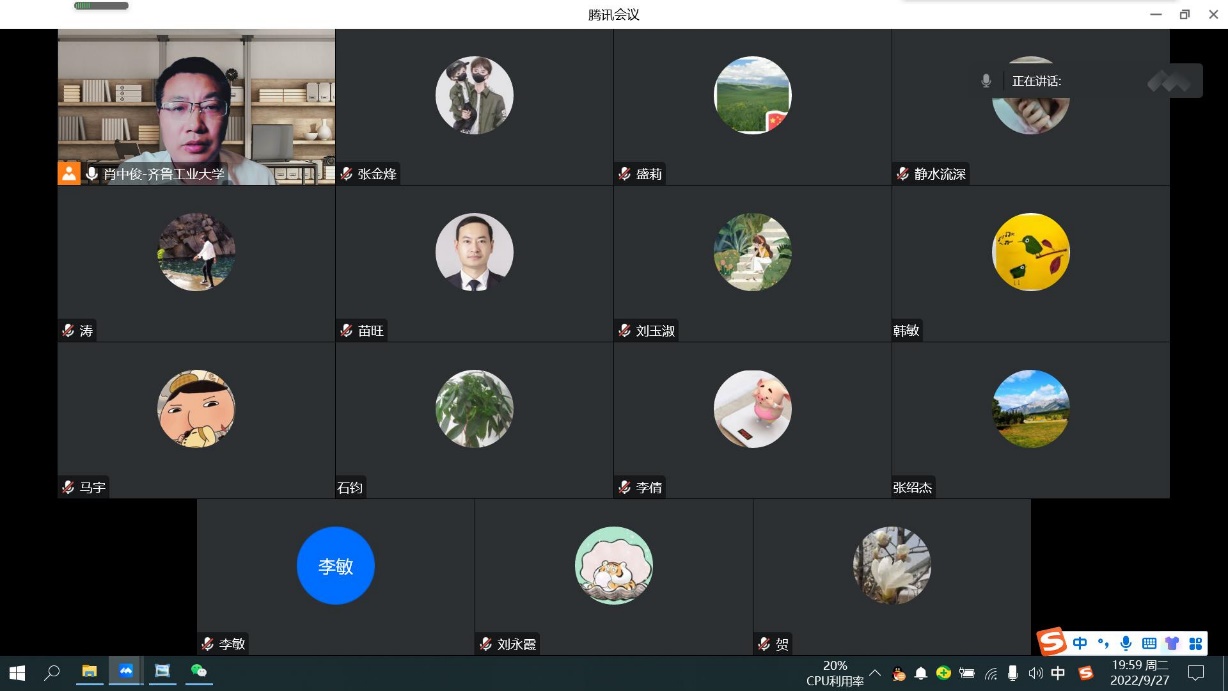Click 贺's magnolia flower avatar
Viewport: 1228px width, 691px height.
(891, 566)
